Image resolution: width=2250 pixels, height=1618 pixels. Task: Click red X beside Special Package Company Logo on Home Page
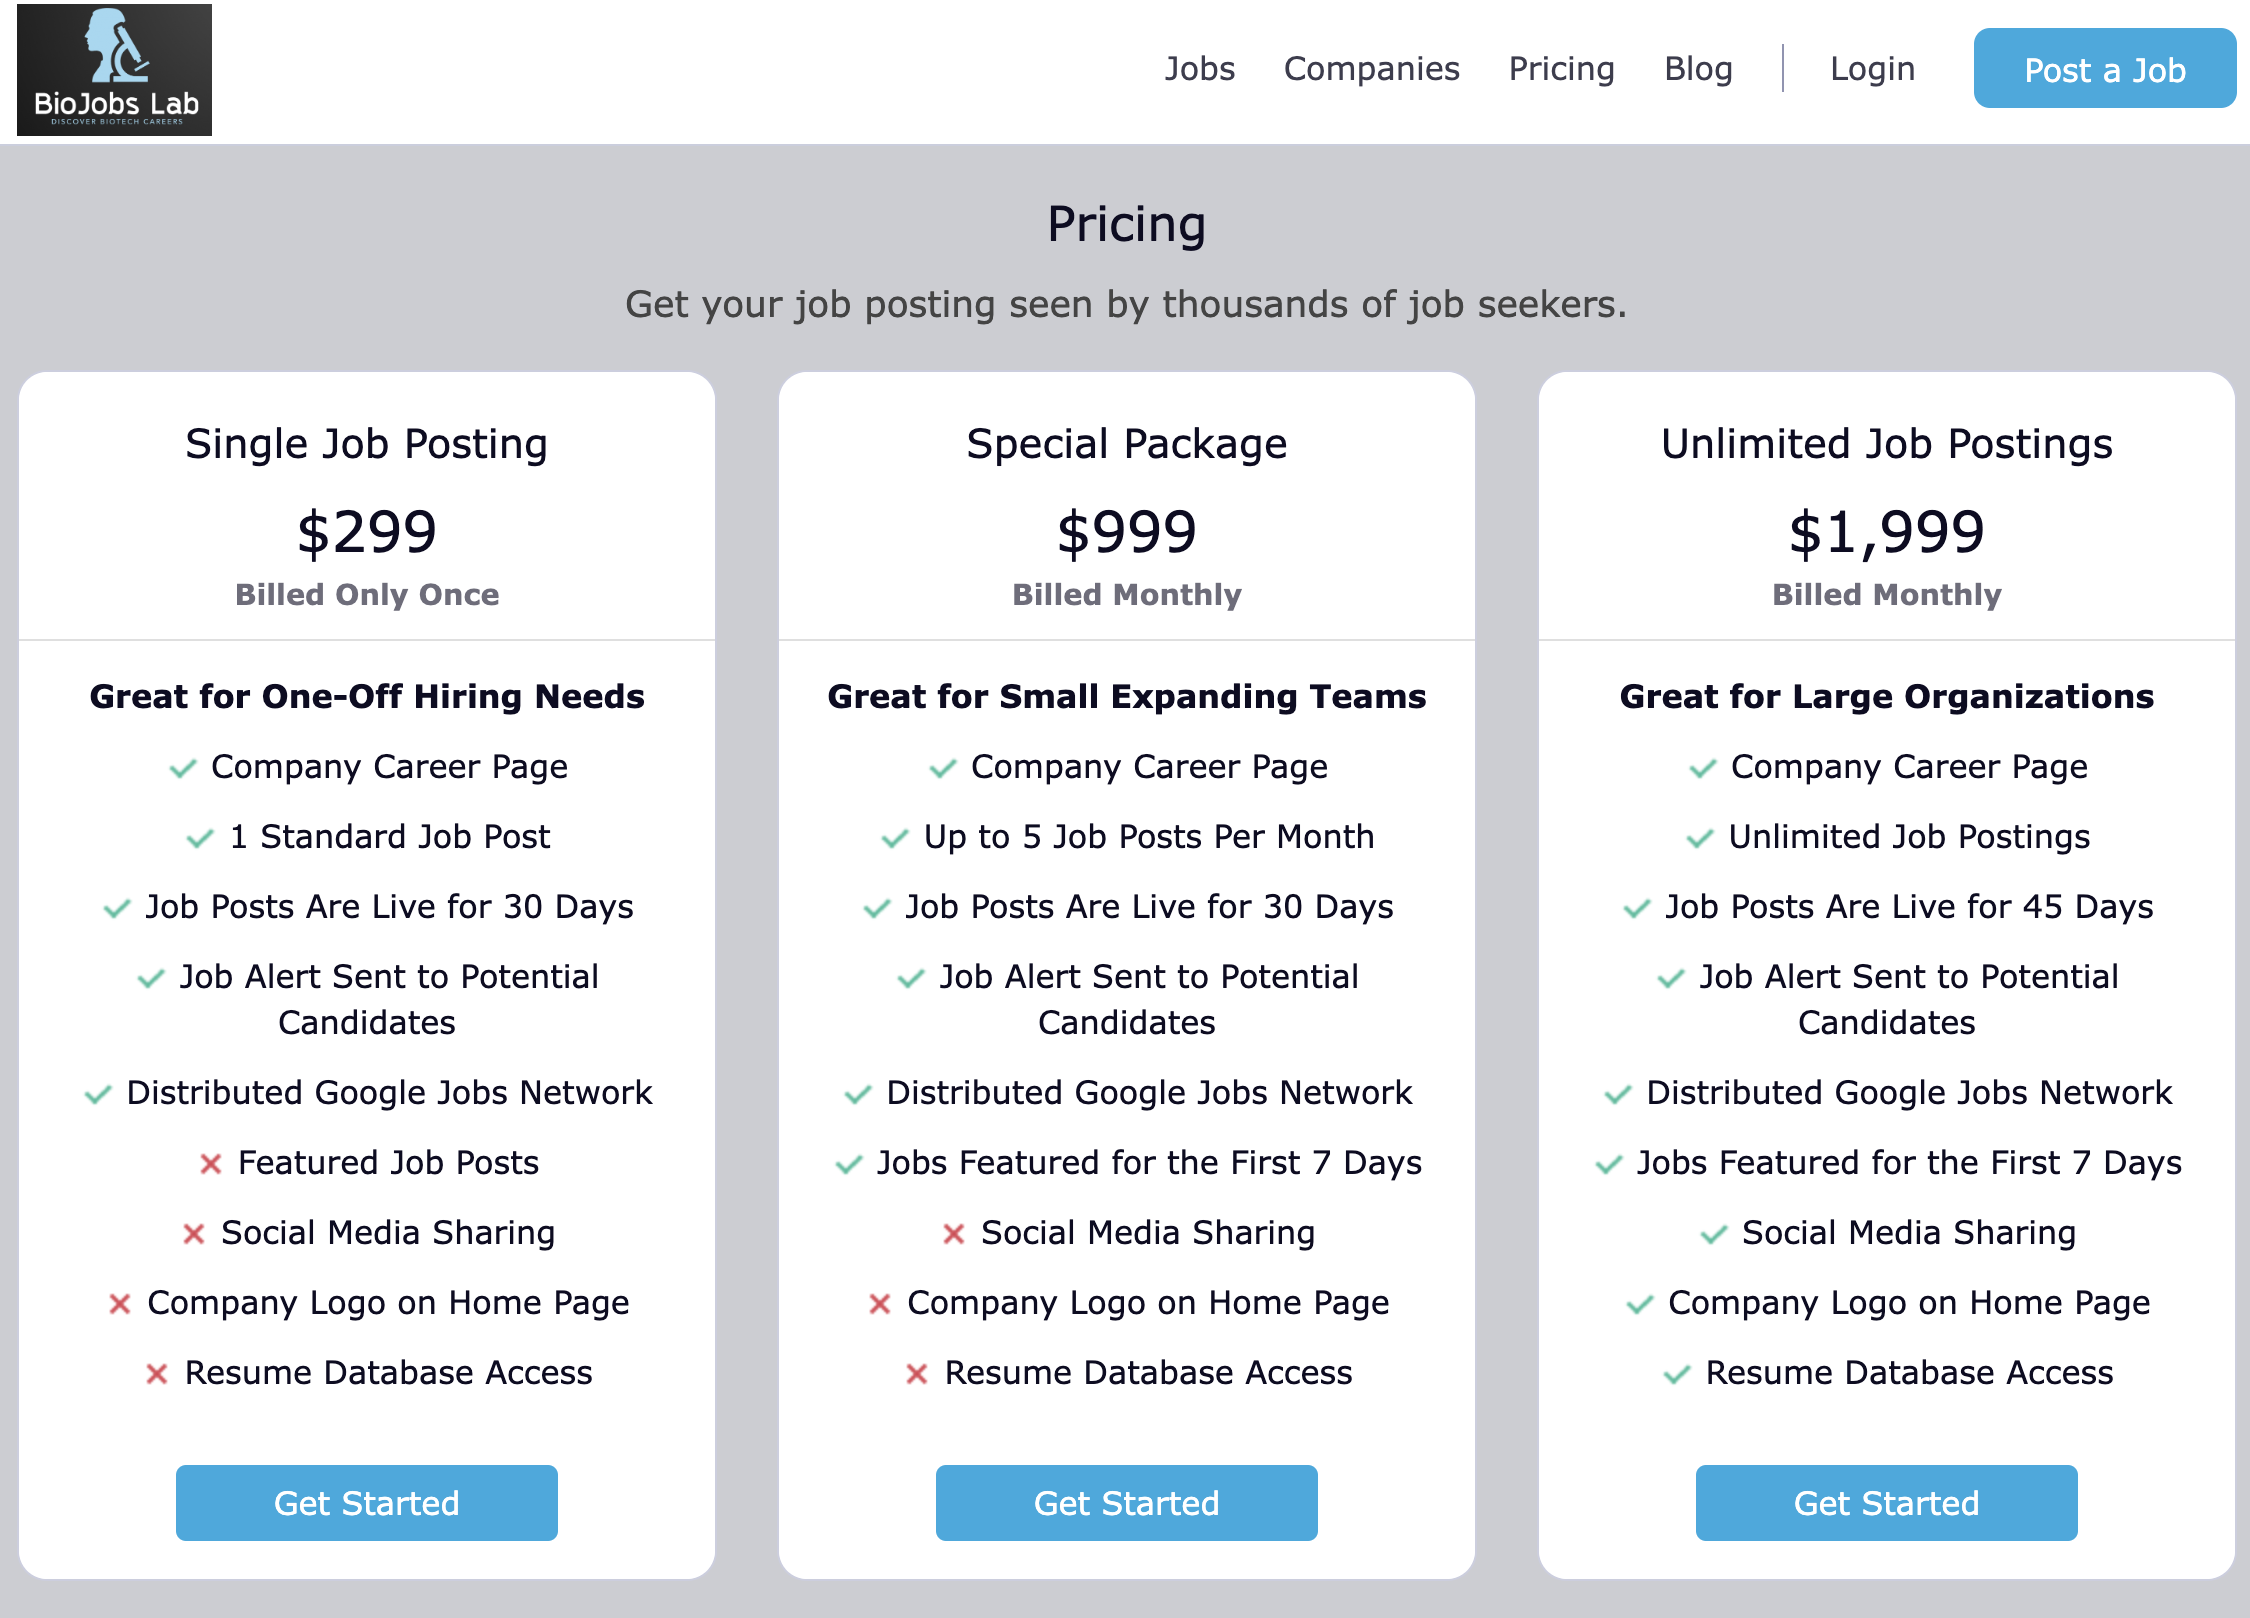(x=880, y=1304)
